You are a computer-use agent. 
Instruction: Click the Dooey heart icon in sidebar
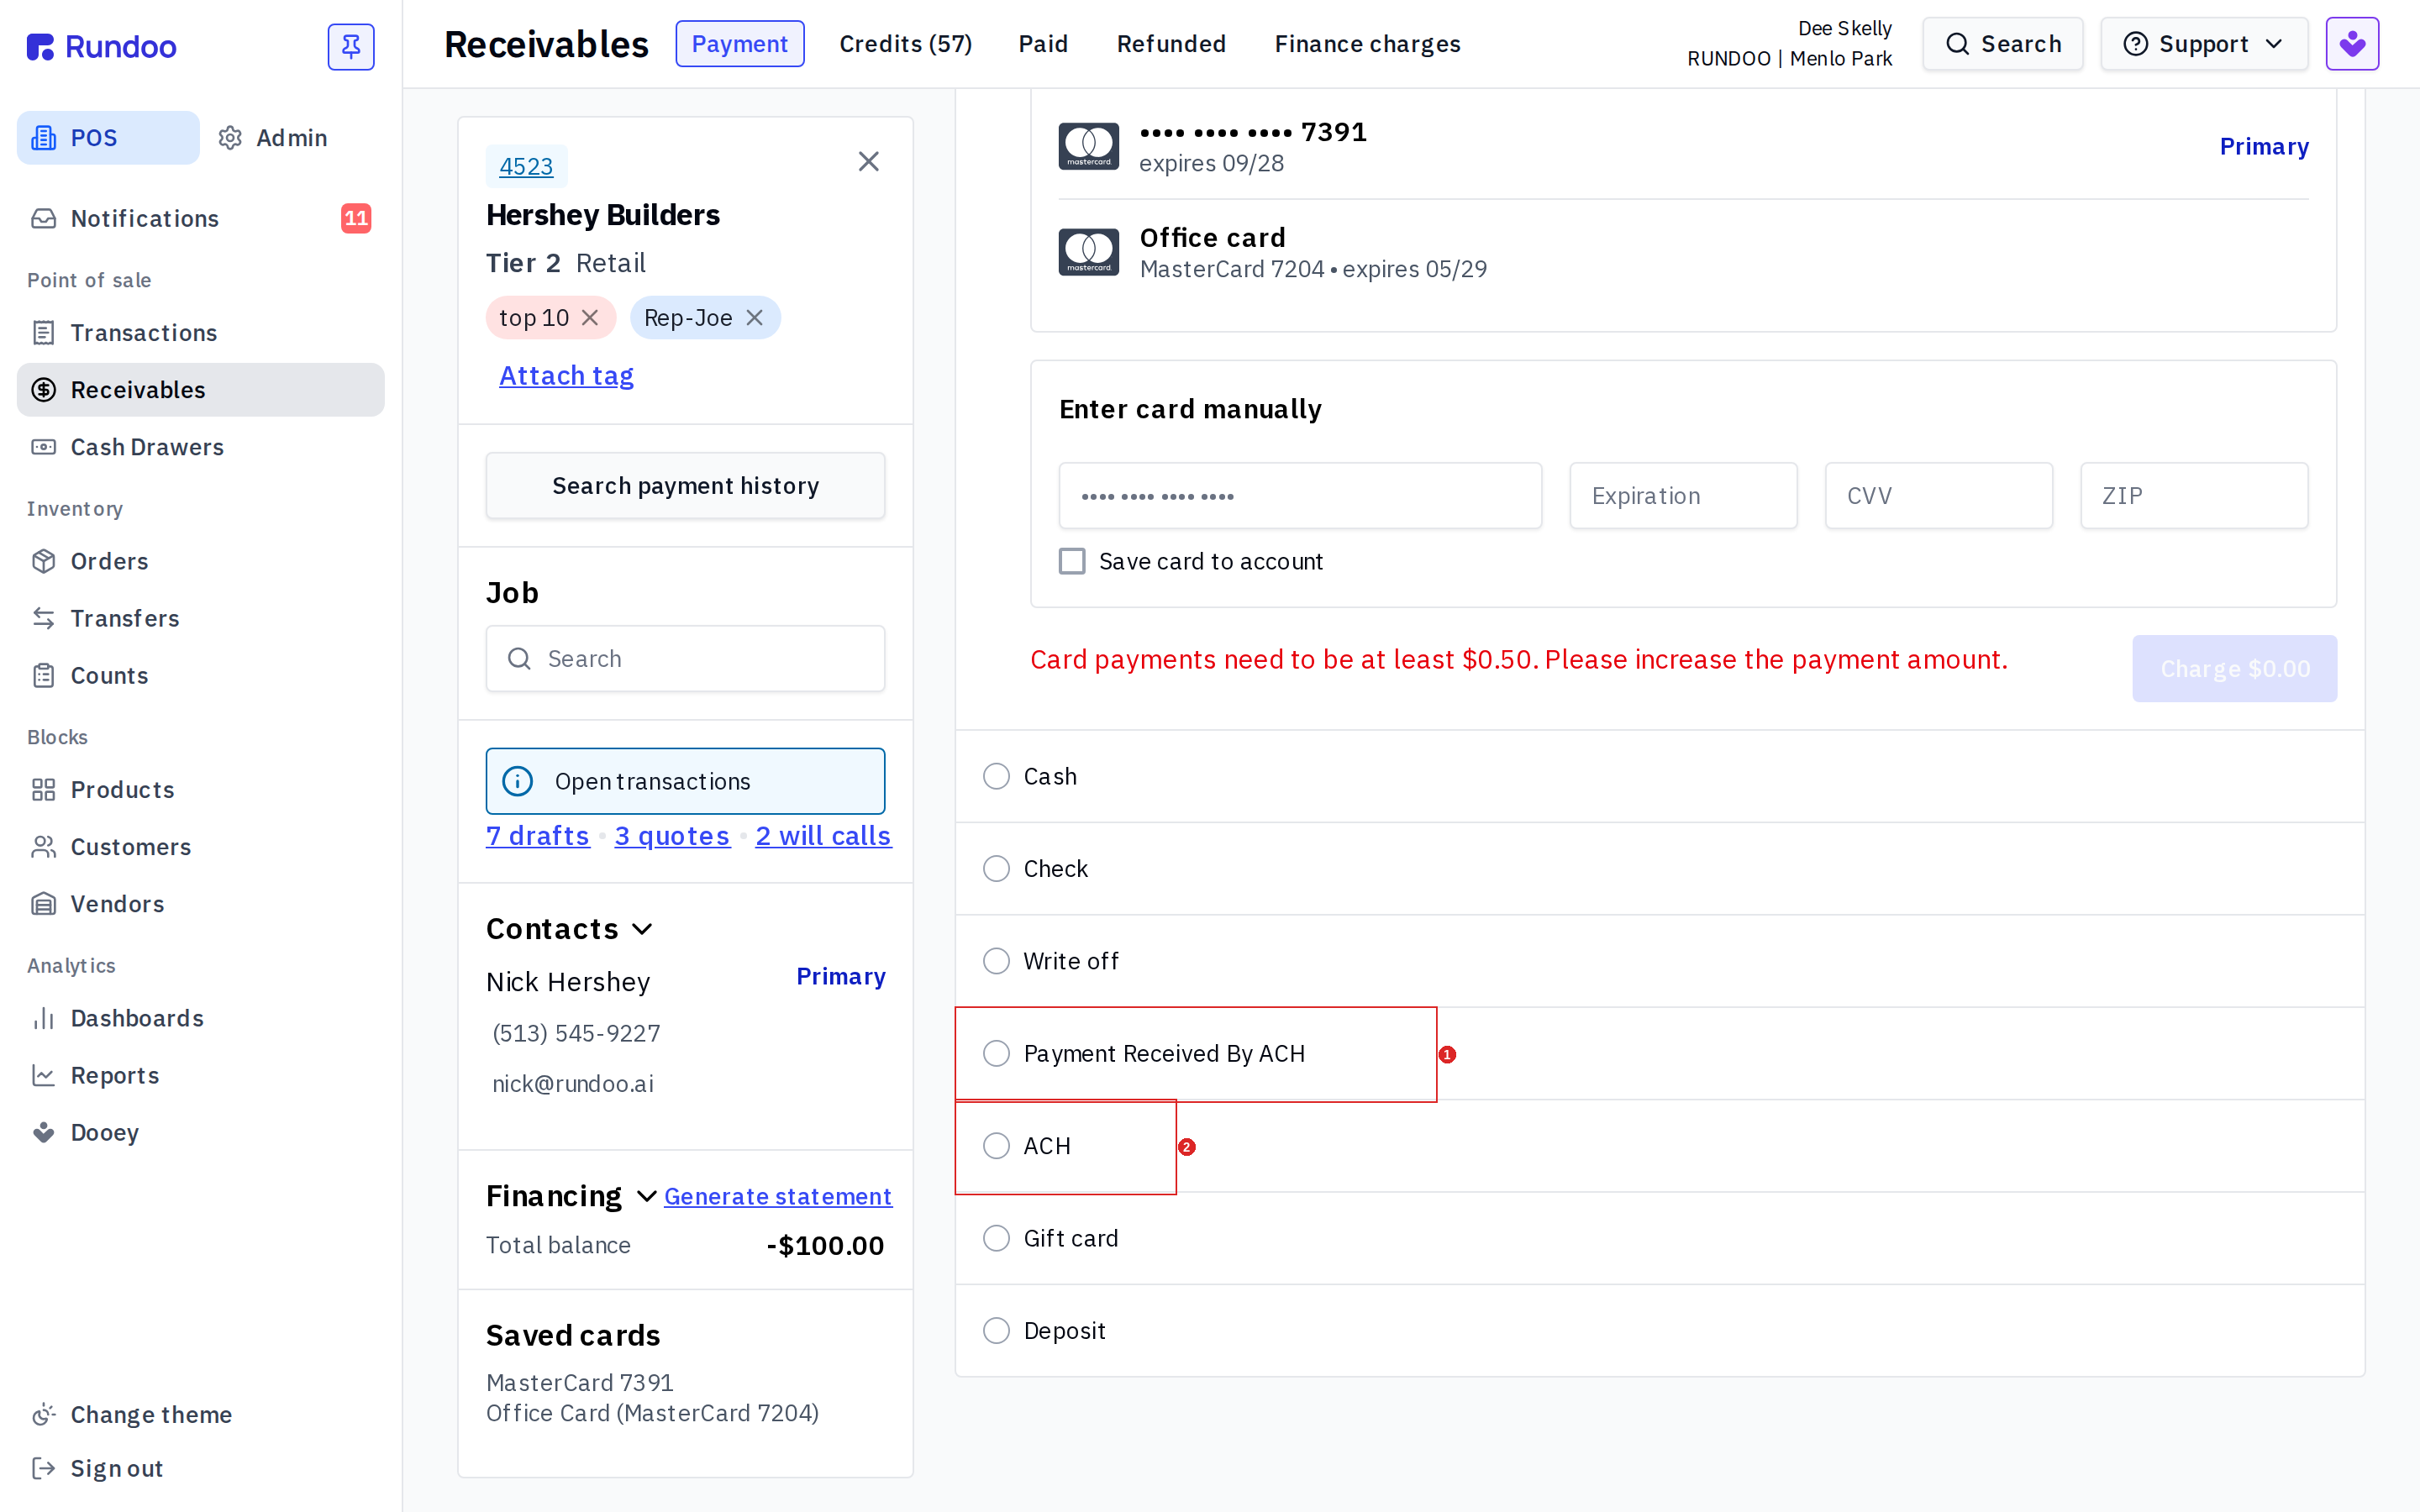(x=43, y=1132)
